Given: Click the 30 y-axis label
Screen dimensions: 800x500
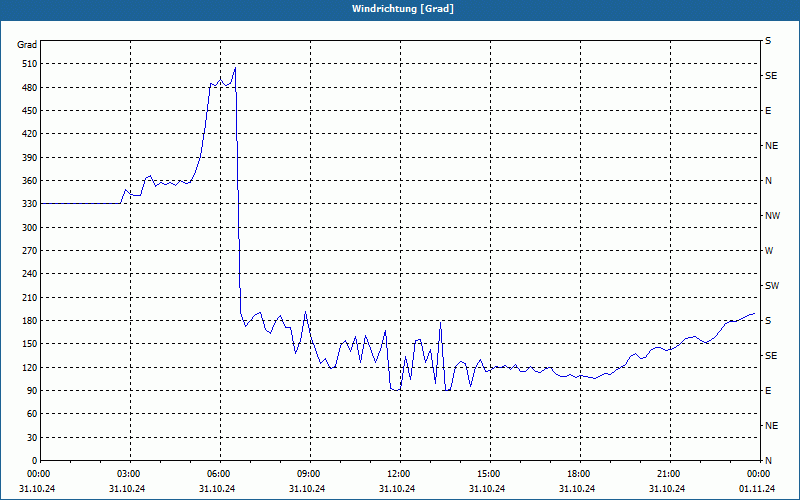Looking at the screenshot, I should [32, 437].
